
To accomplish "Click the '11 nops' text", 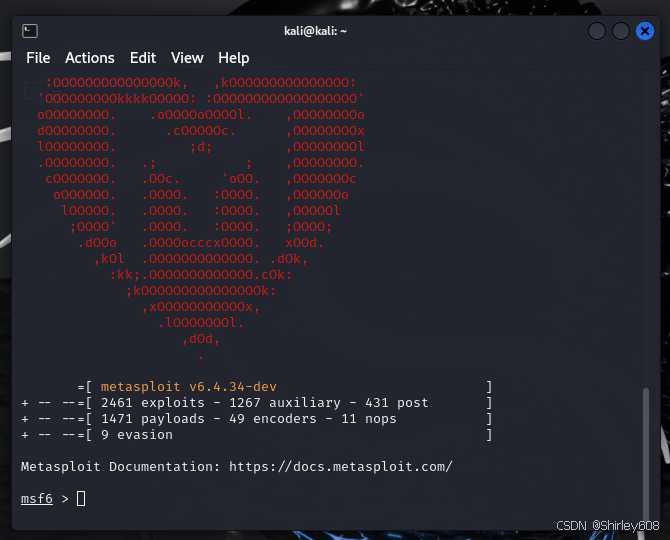I will click(369, 419).
